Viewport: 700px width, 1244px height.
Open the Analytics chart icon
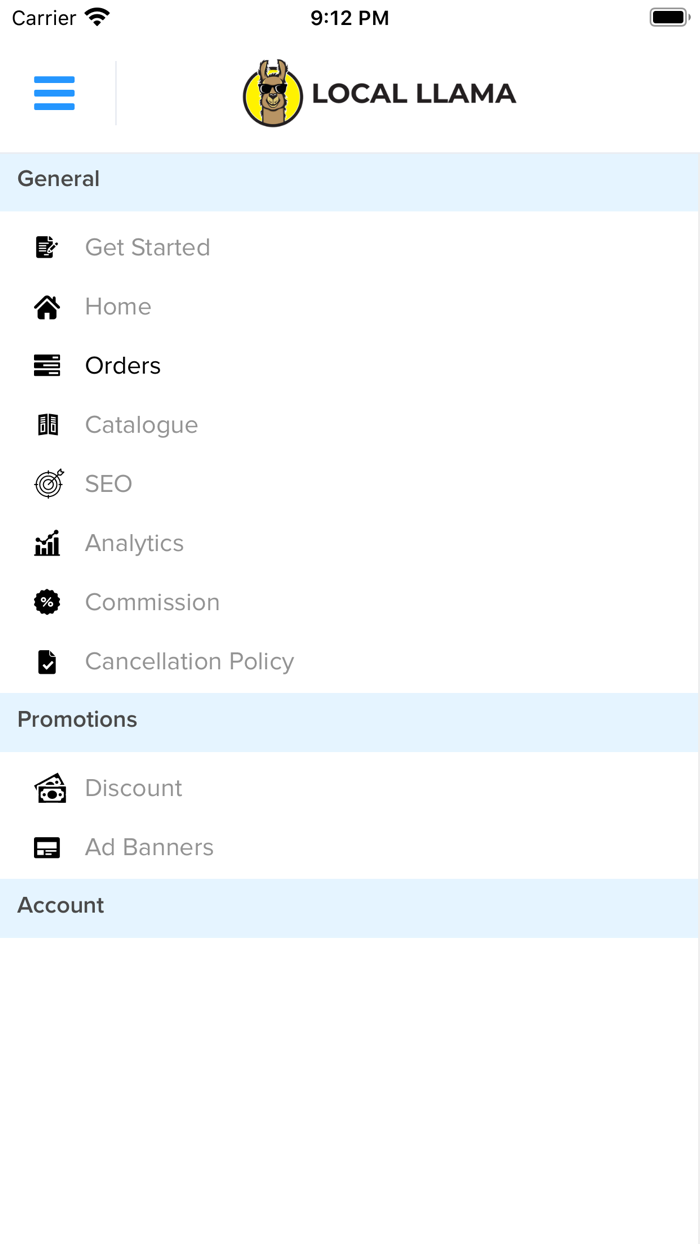(x=47, y=543)
